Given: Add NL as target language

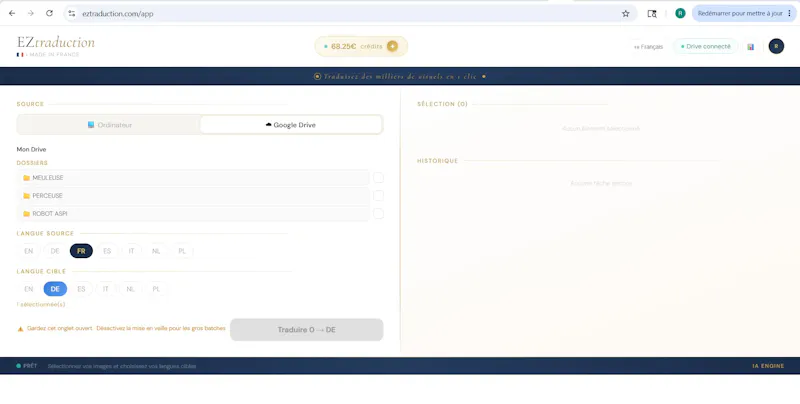Looking at the screenshot, I should 131,289.
